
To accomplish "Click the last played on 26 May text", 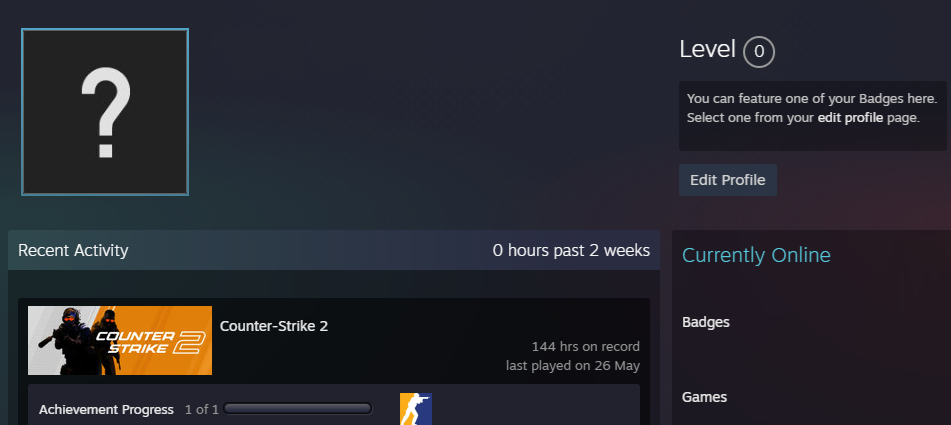I will 573,366.
